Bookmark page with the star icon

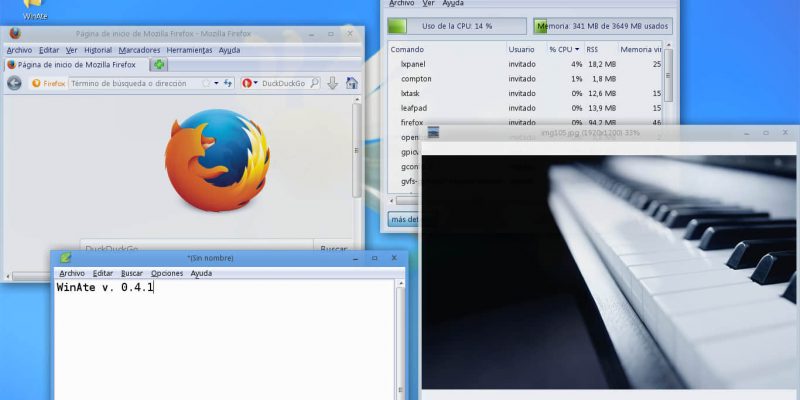pos(206,83)
